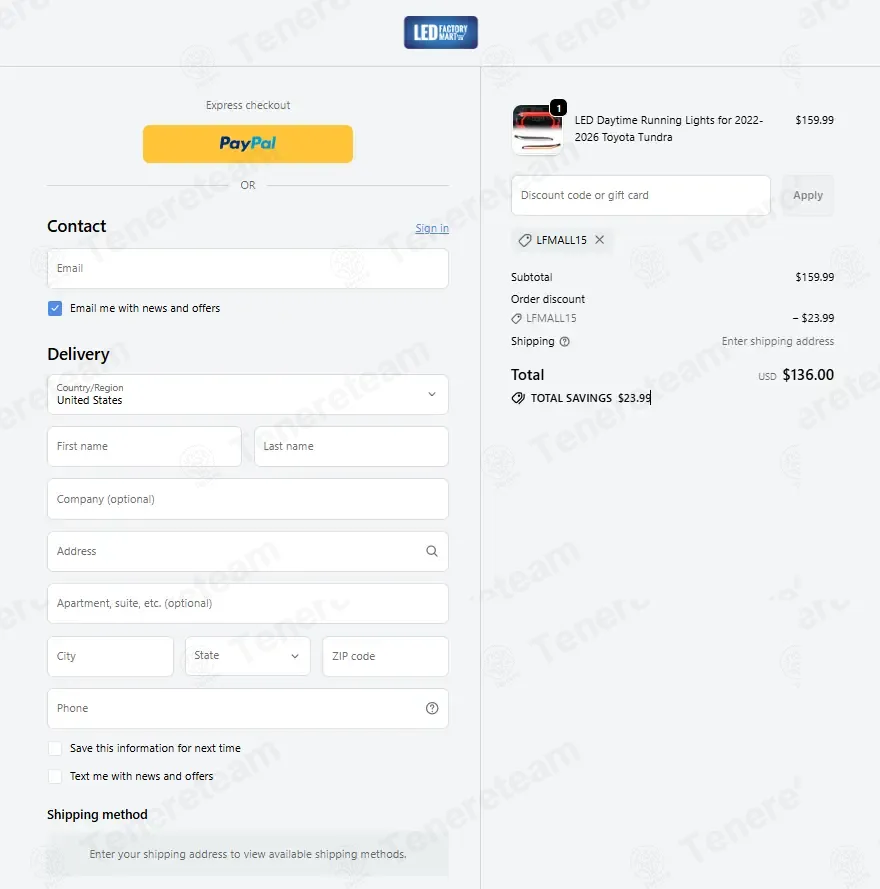Image resolution: width=880 pixels, height=889 pixels.
Task: Check Save this information for next time
Action: [55, 748]
